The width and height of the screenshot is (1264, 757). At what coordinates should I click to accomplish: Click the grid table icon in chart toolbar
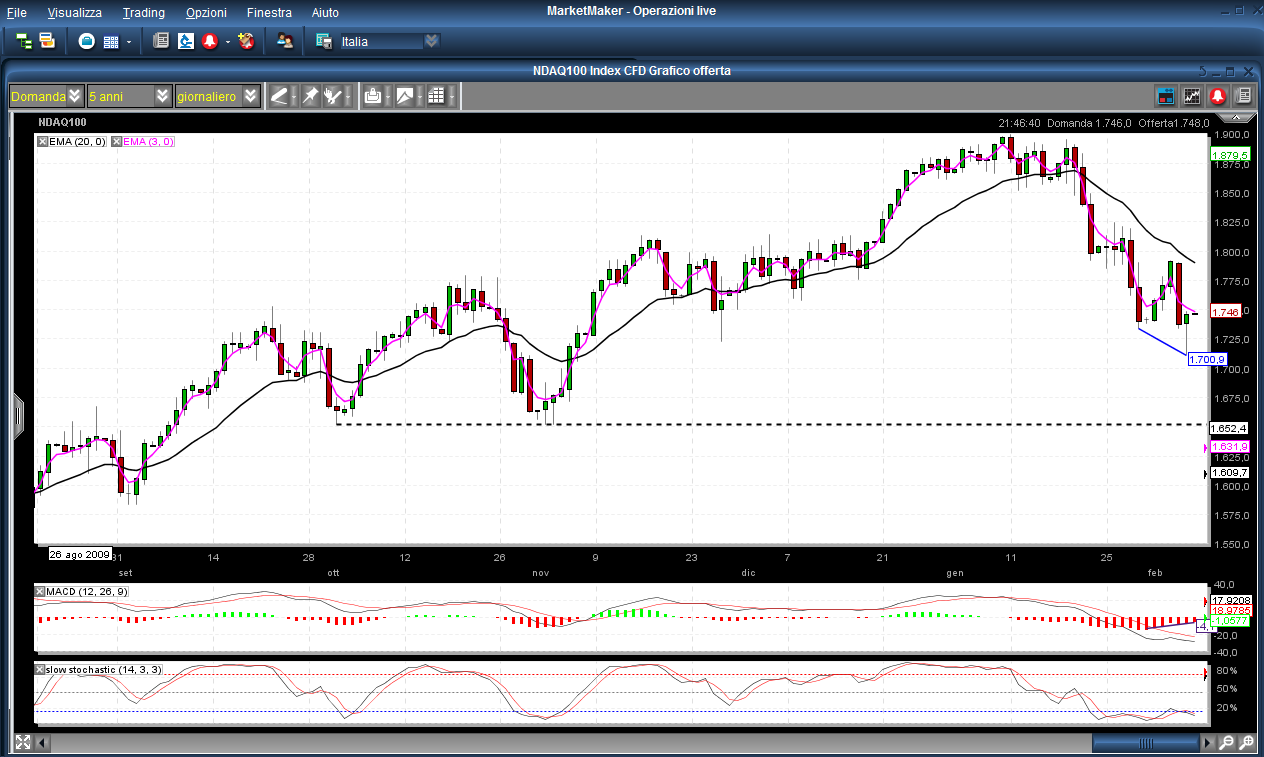436,96
